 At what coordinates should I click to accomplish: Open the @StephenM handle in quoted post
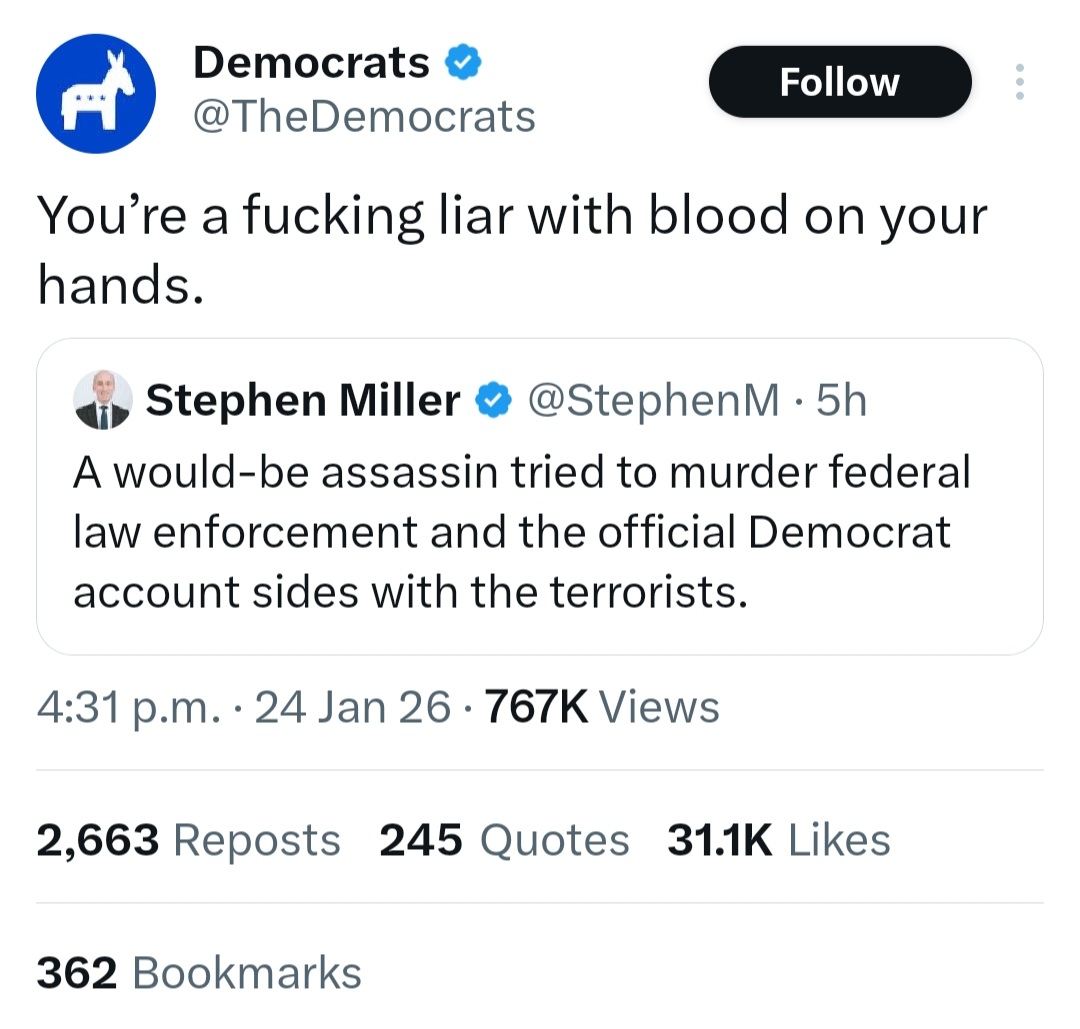[652, 401]
